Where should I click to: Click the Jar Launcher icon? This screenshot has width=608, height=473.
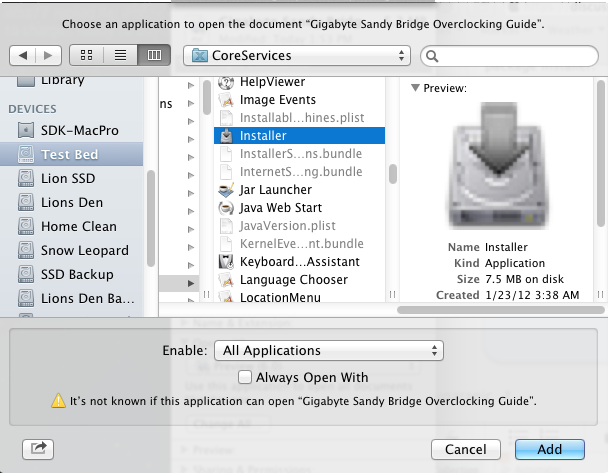pos(226,190)
